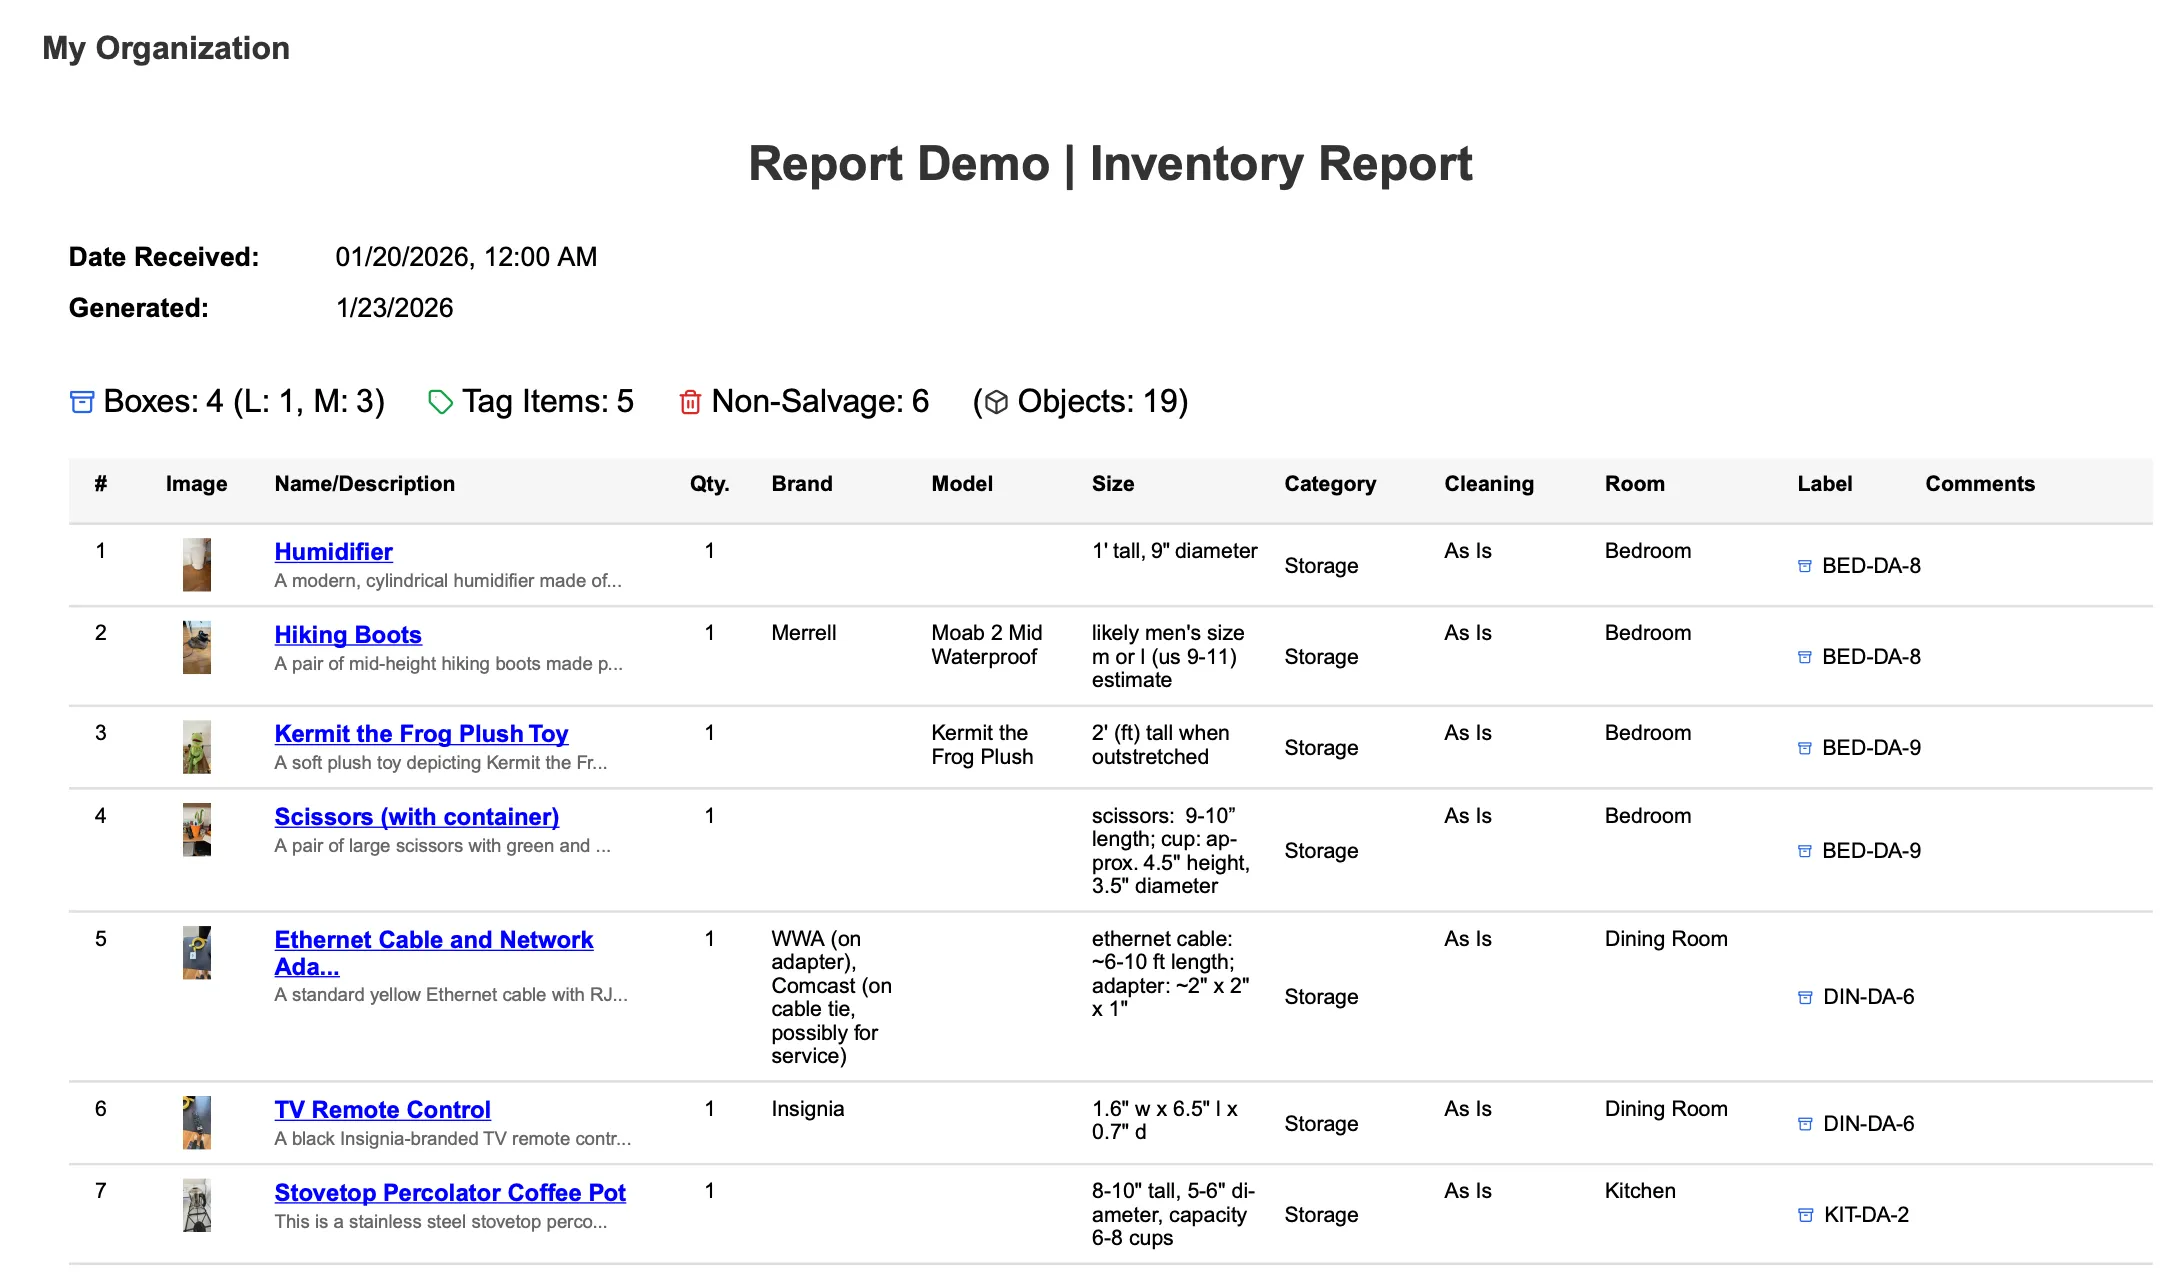Open the TV Remote Control link
This screenshot has height=1276, width=2170.
click(x=382, y=1110)
